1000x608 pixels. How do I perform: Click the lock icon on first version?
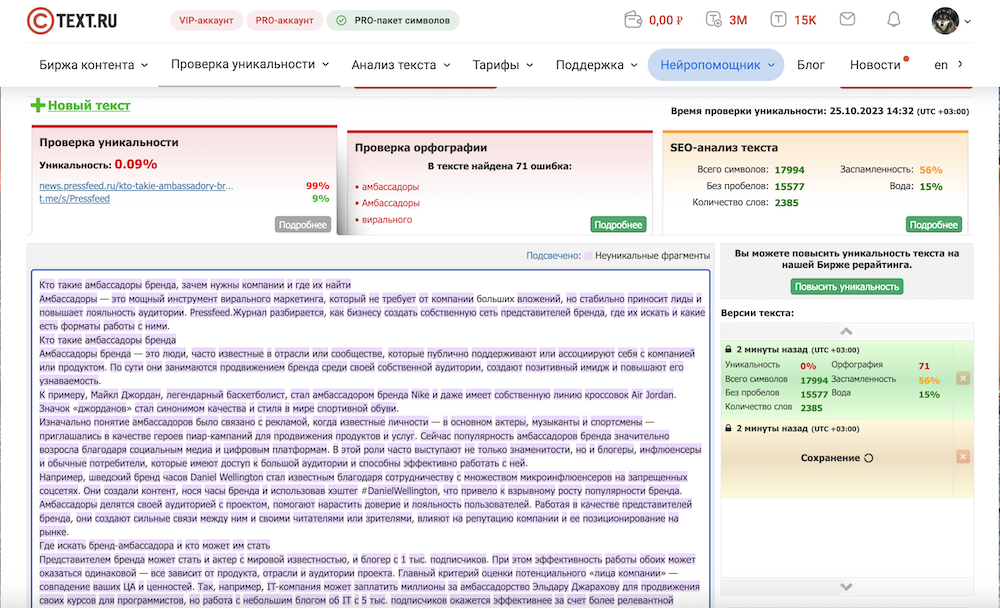(728, 350)
